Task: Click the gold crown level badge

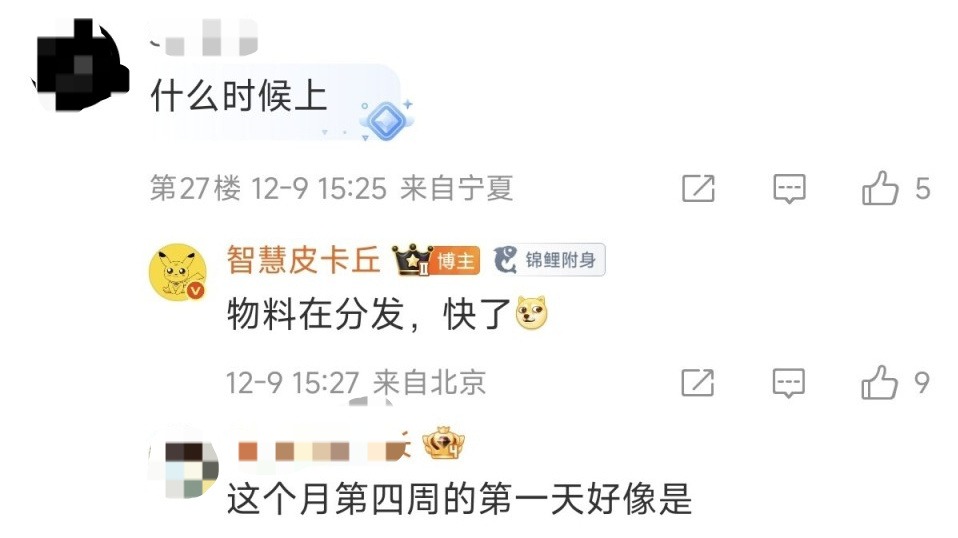Action: (x=444, y=444)
